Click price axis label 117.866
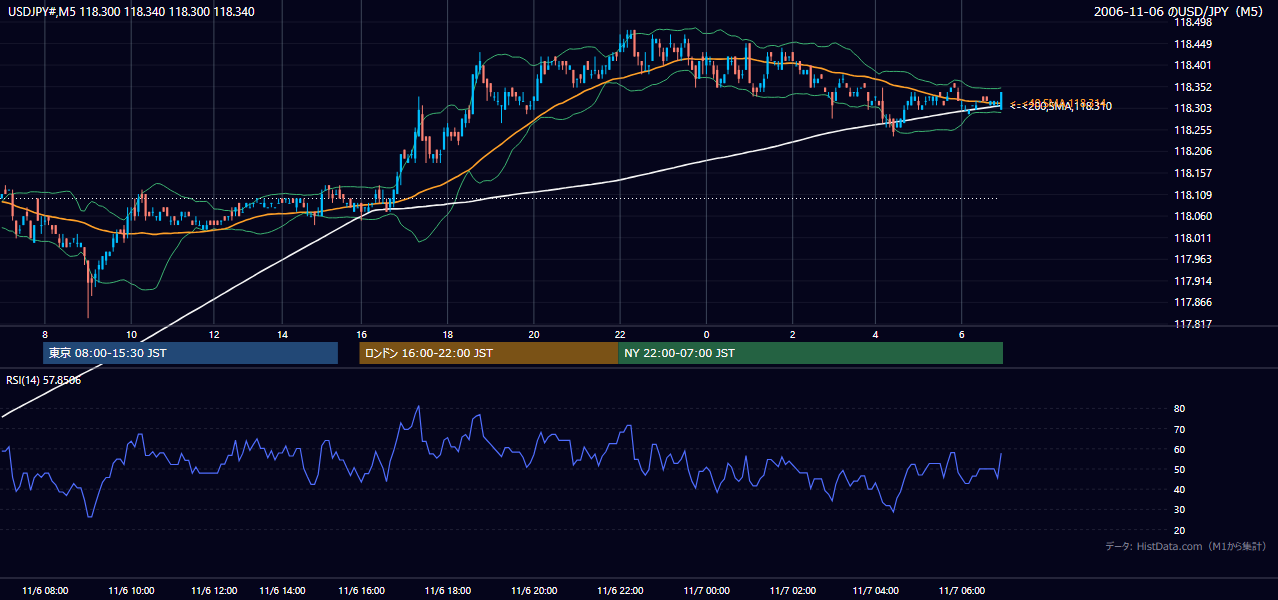Viewport: 1278px width, 600px height. [x=1193, y=302]
